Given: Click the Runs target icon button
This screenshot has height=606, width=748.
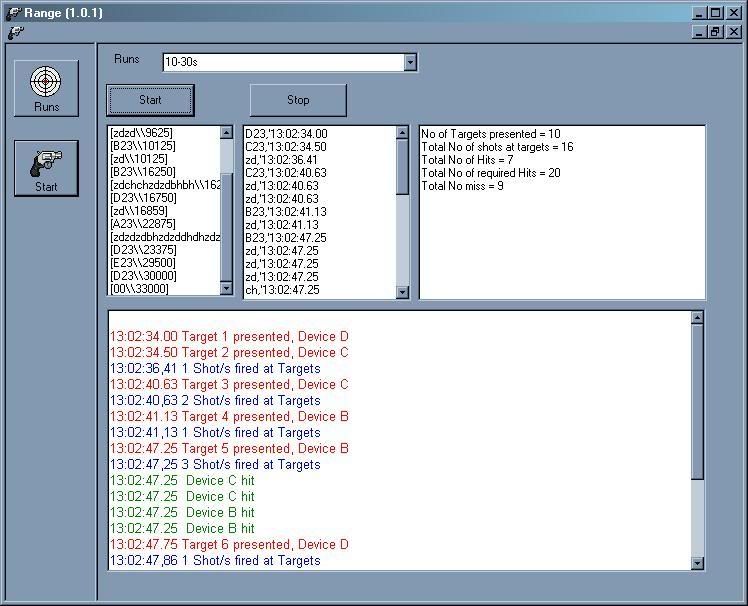Looking at the screenshot, I should 46,88.
